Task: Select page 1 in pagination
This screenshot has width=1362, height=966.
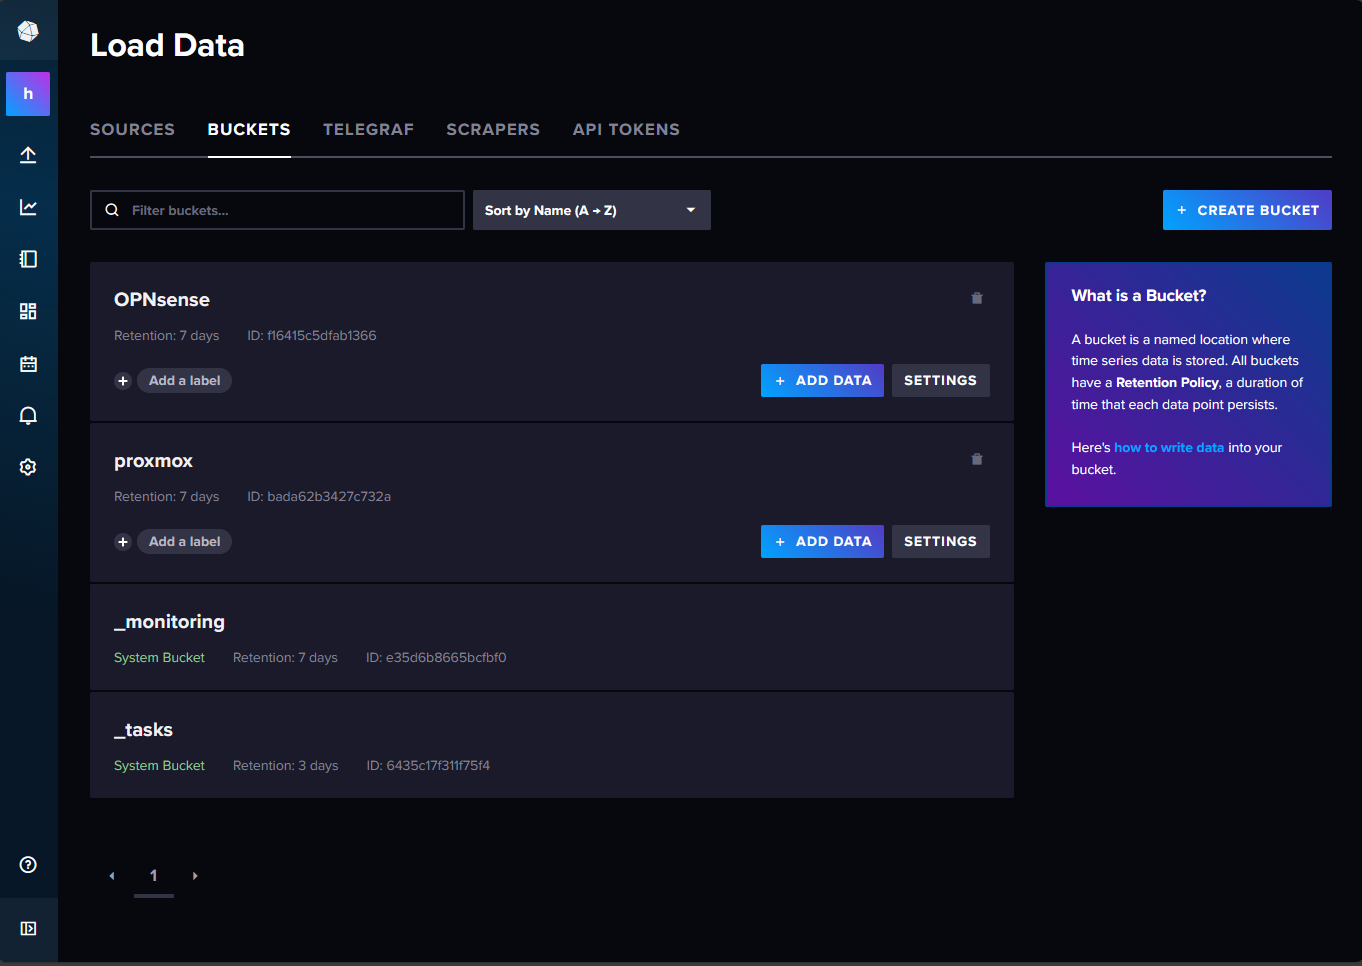Action: [x=153, y=876]
